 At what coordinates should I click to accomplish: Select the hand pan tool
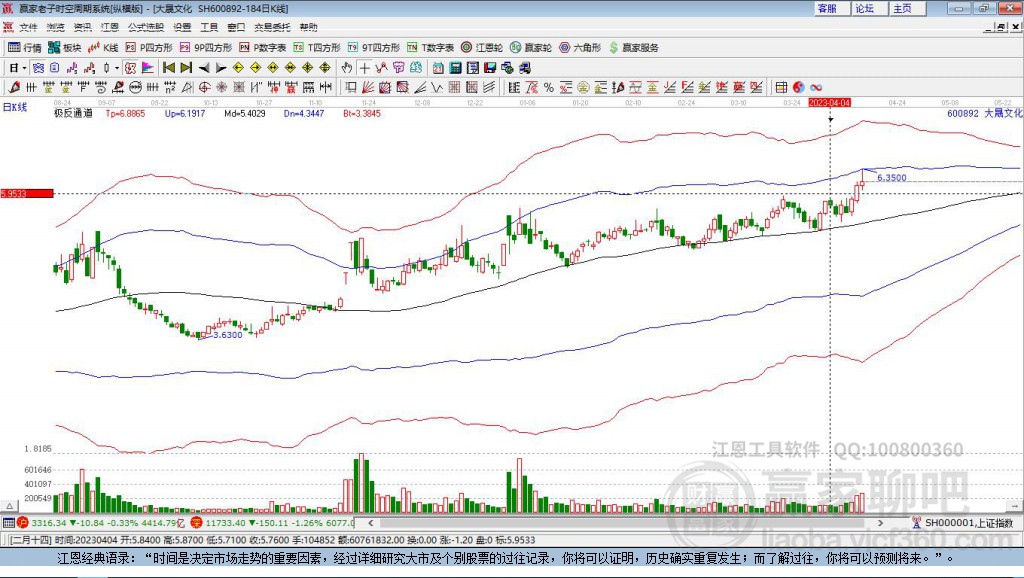coord(347,68)
